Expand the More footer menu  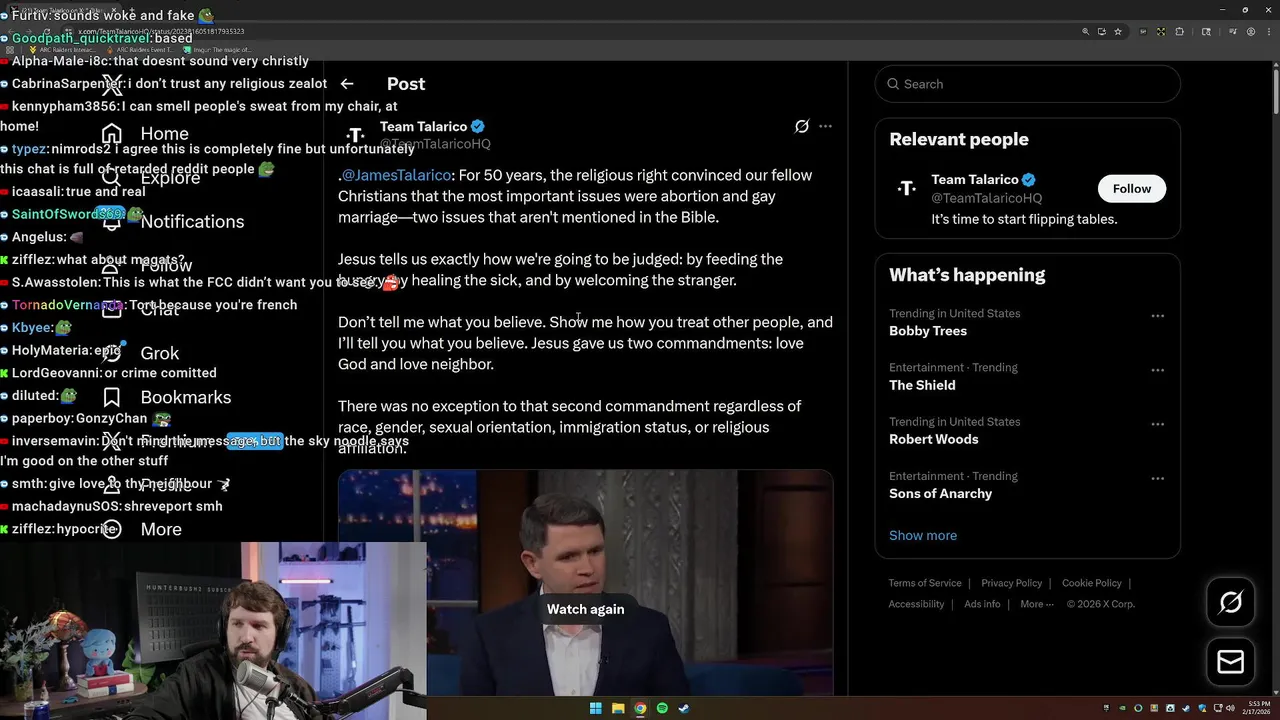(x=1036, y=604)
